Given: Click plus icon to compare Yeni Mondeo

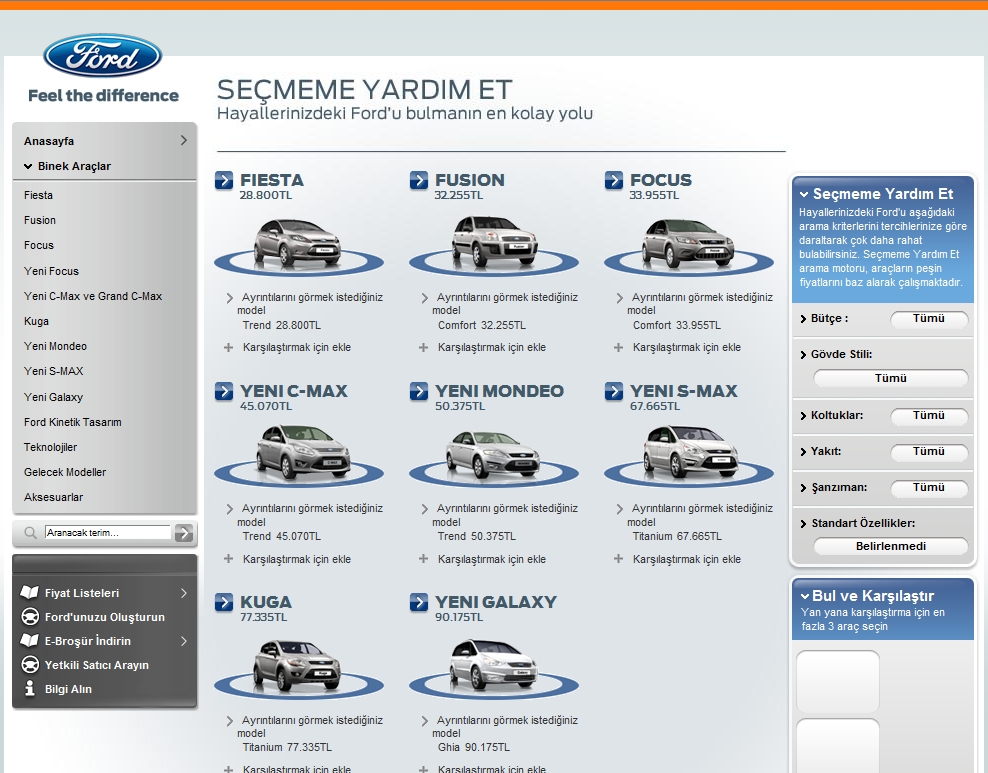Looking at the screenshot, I should (423, 559).
